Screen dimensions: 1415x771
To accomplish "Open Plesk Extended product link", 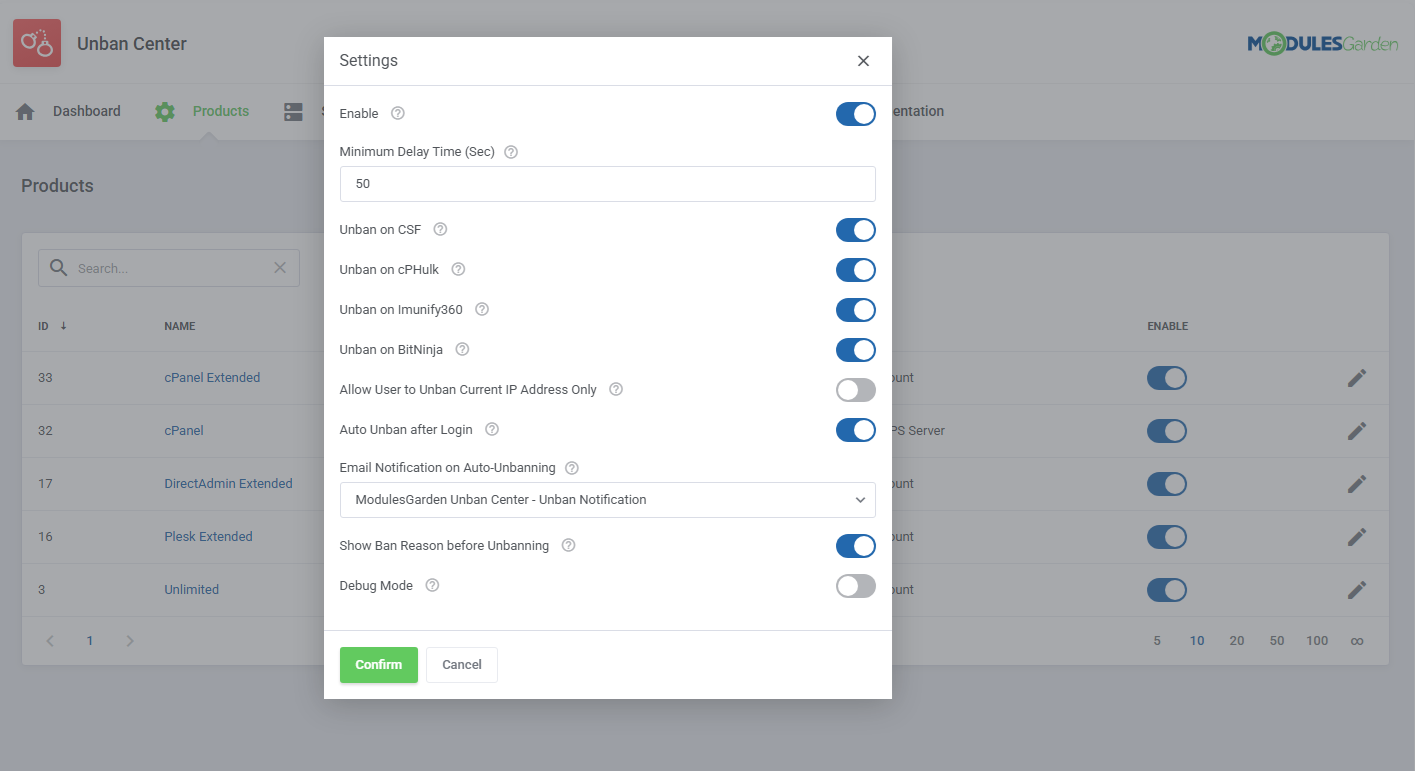I will tap(208, 537).
